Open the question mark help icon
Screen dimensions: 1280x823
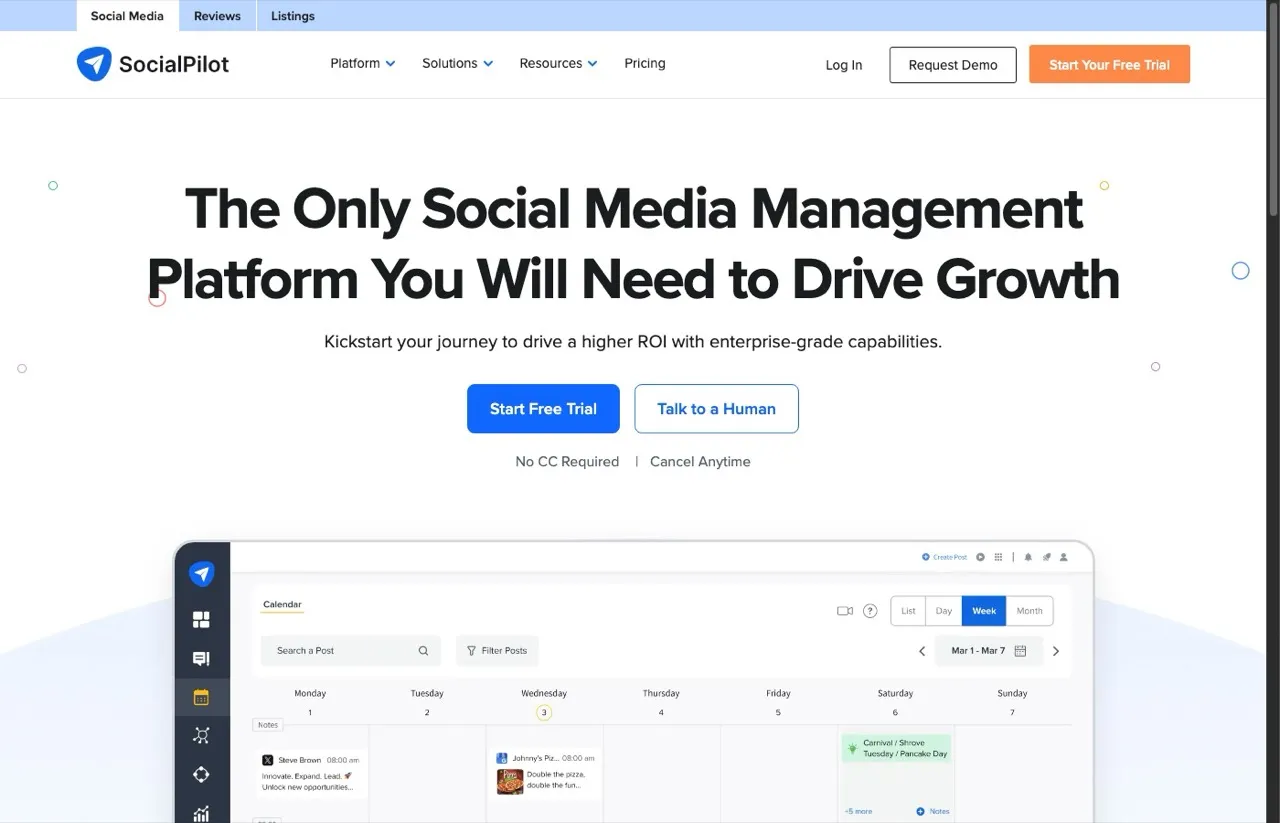point(870,611)
